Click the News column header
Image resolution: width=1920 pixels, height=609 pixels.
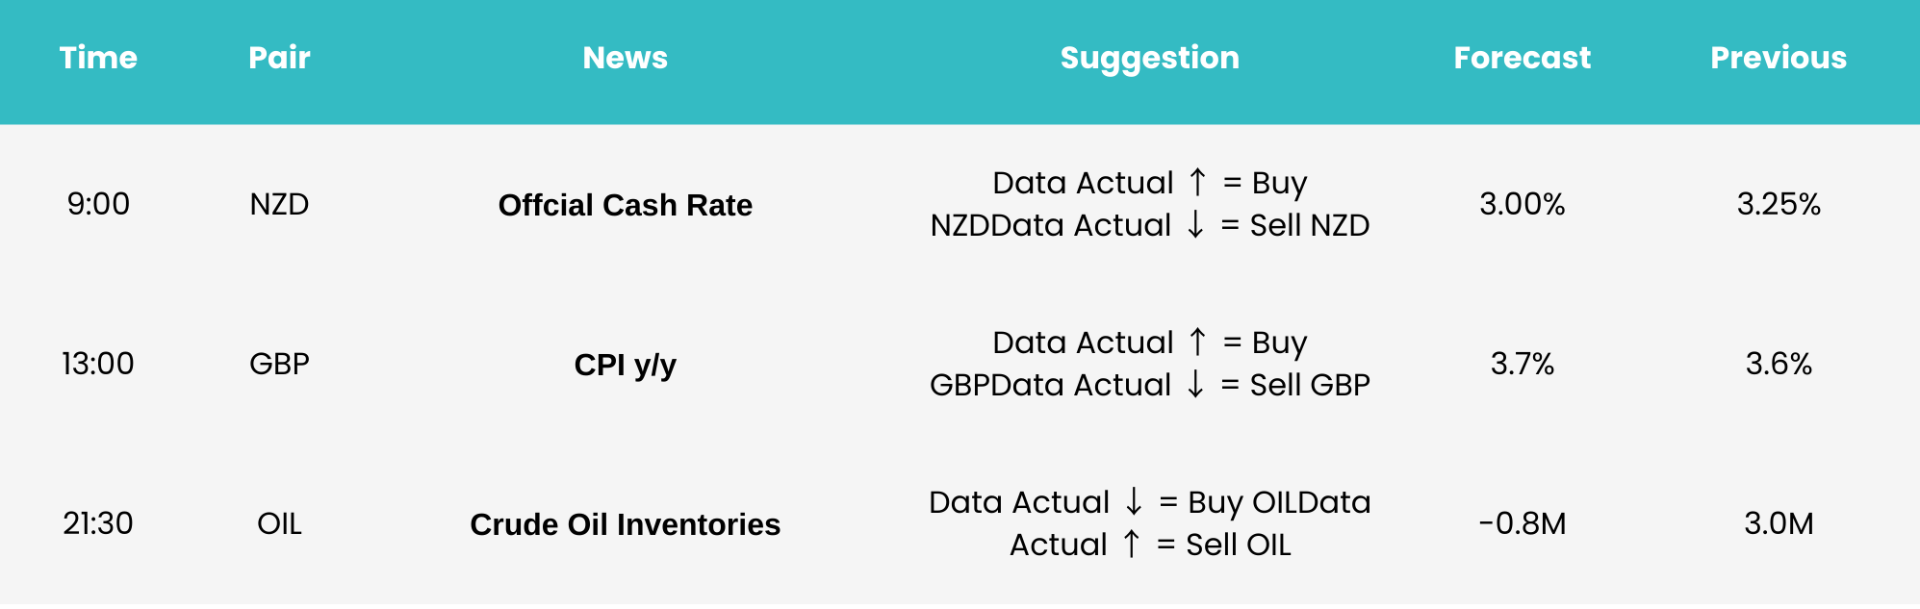[x=625, y=58]
